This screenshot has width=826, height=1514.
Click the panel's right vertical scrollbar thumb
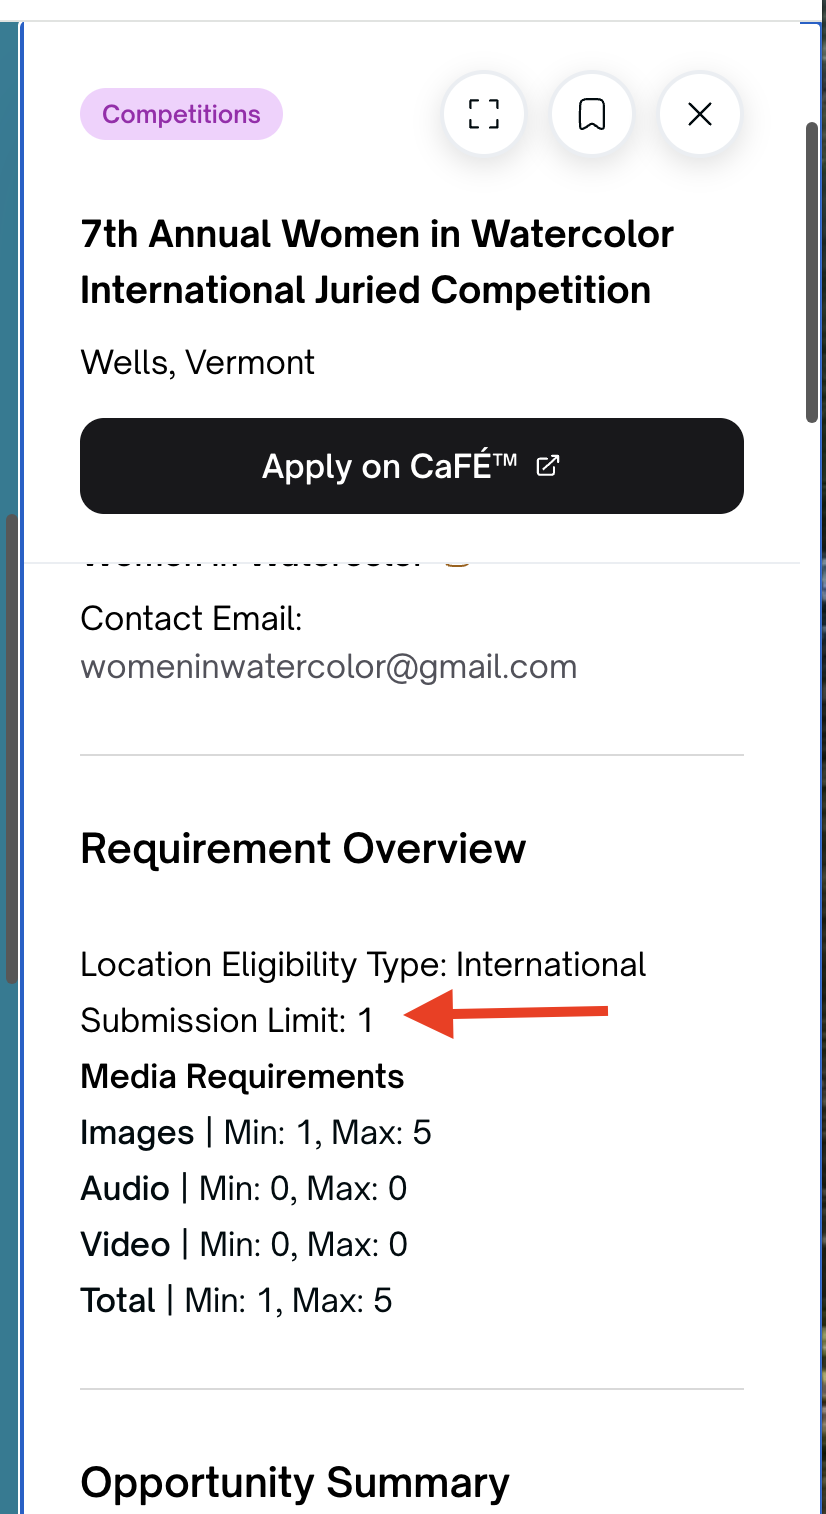[814, 273]
